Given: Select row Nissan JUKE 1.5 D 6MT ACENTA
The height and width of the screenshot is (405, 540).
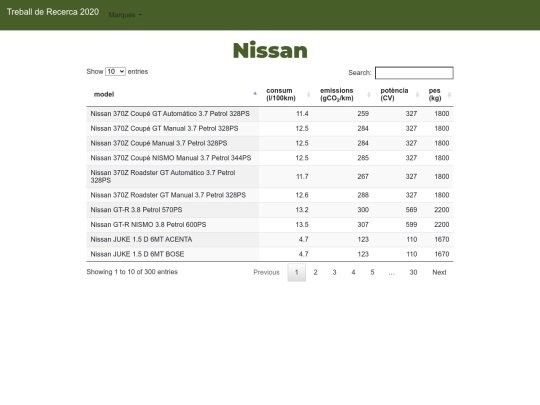Looking at the screenshot, I should (x=270, y=239).
